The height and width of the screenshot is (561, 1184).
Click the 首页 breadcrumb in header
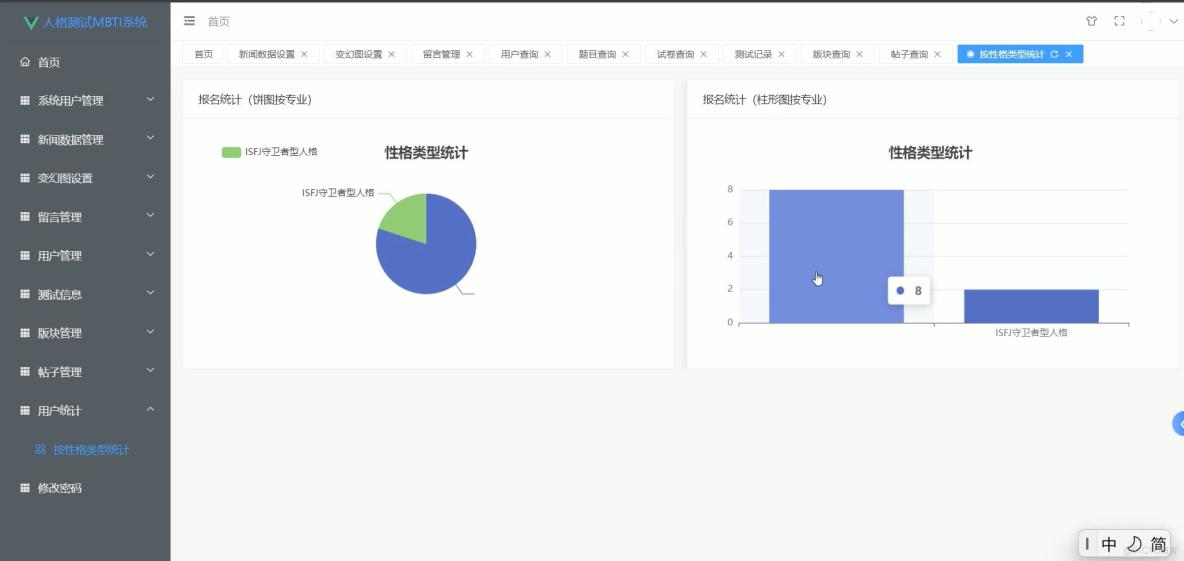tap(219, 21)
